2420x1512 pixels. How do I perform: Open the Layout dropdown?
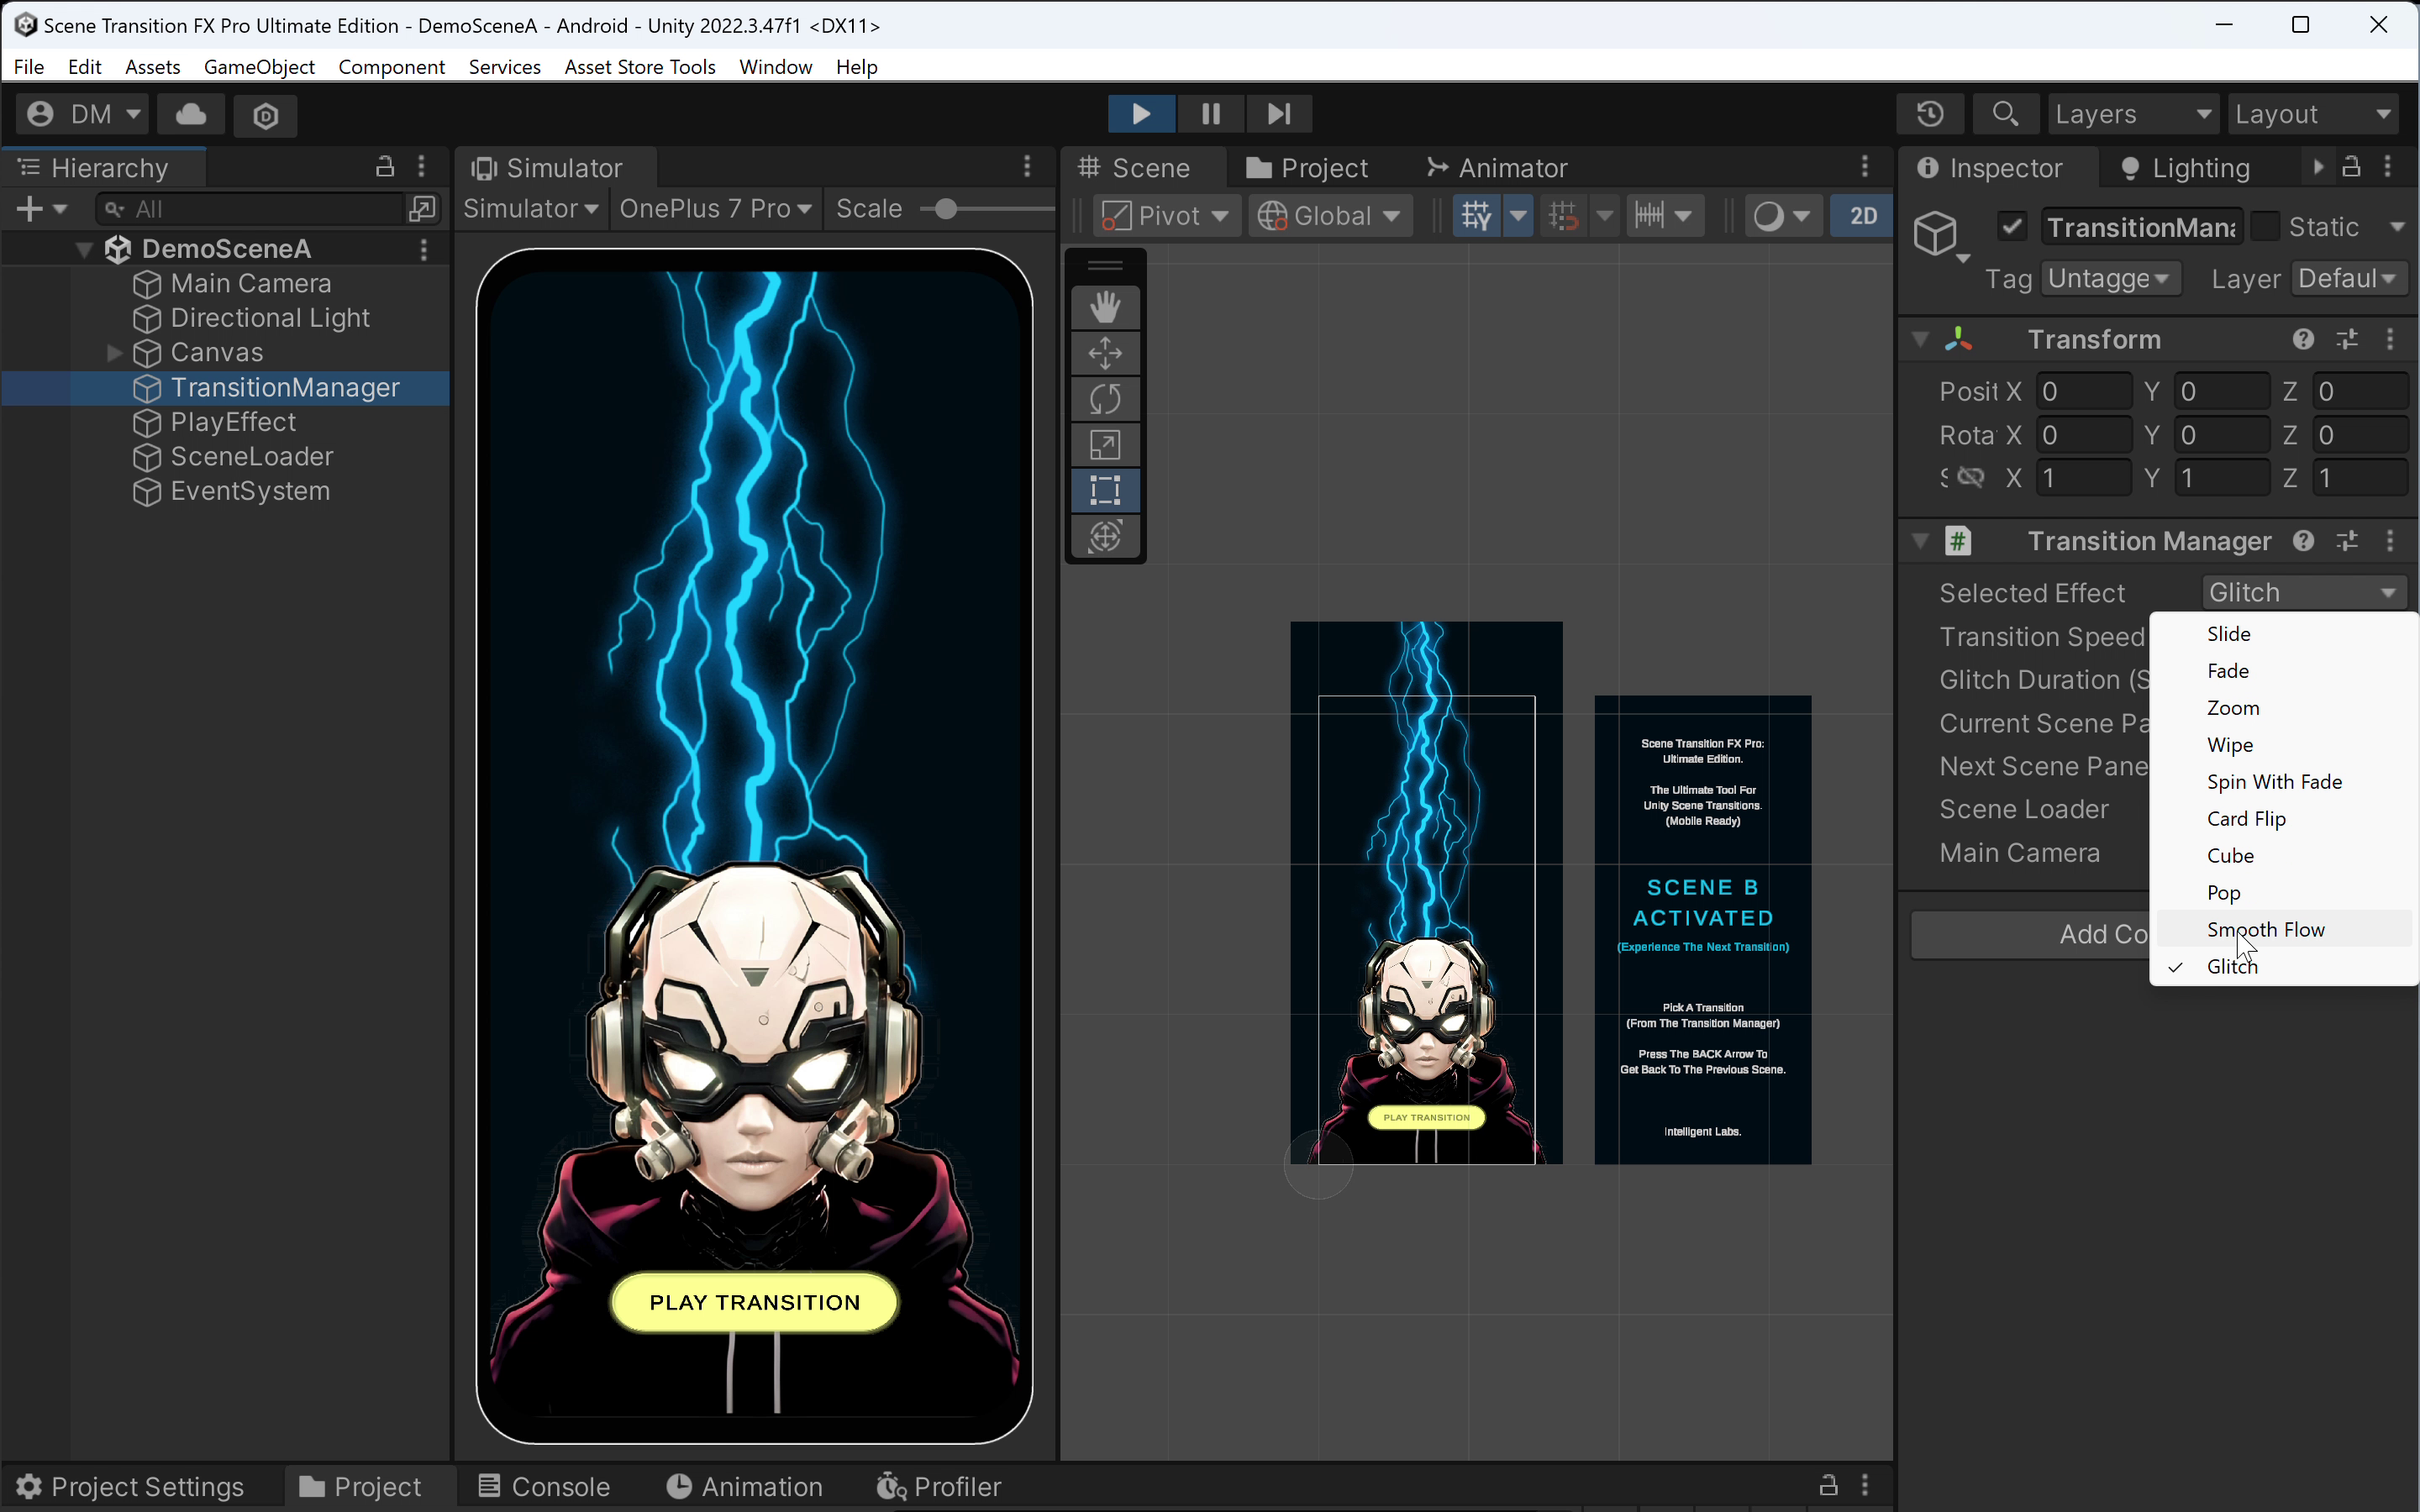(x=2314, y=114)
